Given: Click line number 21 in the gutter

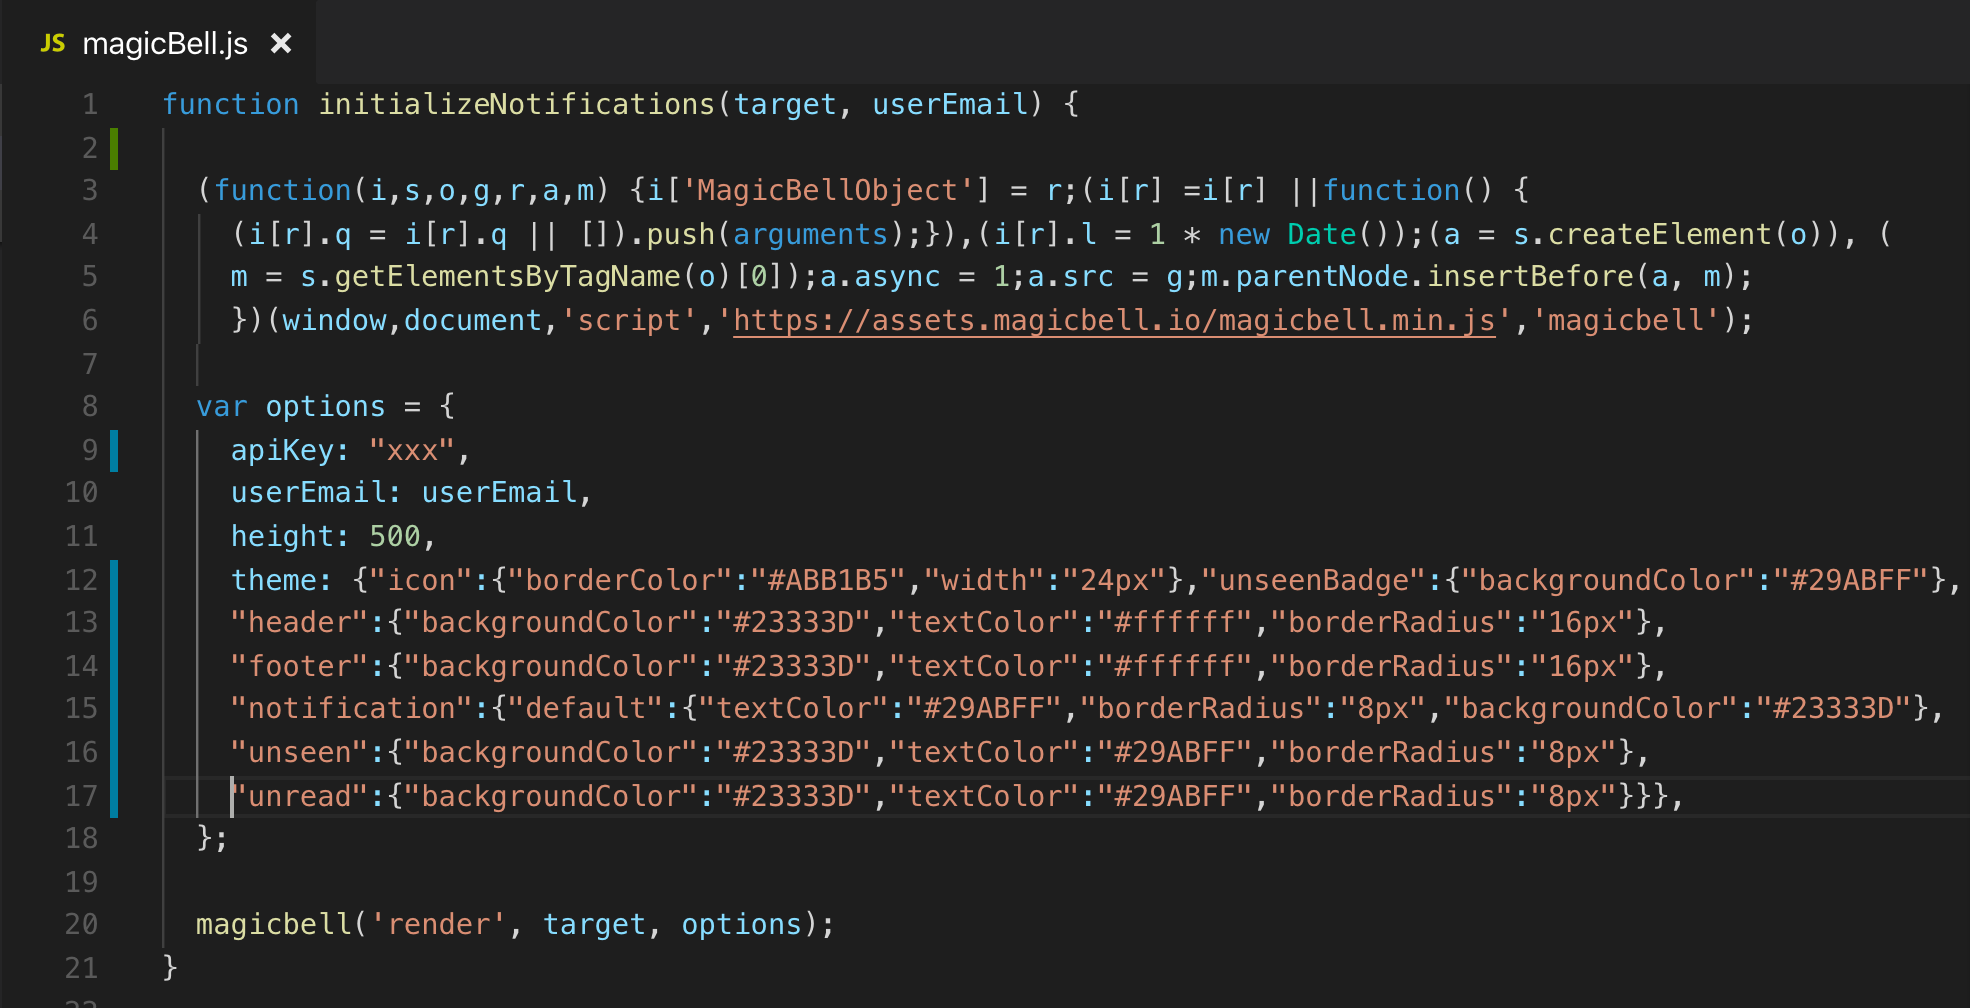Looking at the screenshot, I should pyautogui.click(x=82, y=968).
